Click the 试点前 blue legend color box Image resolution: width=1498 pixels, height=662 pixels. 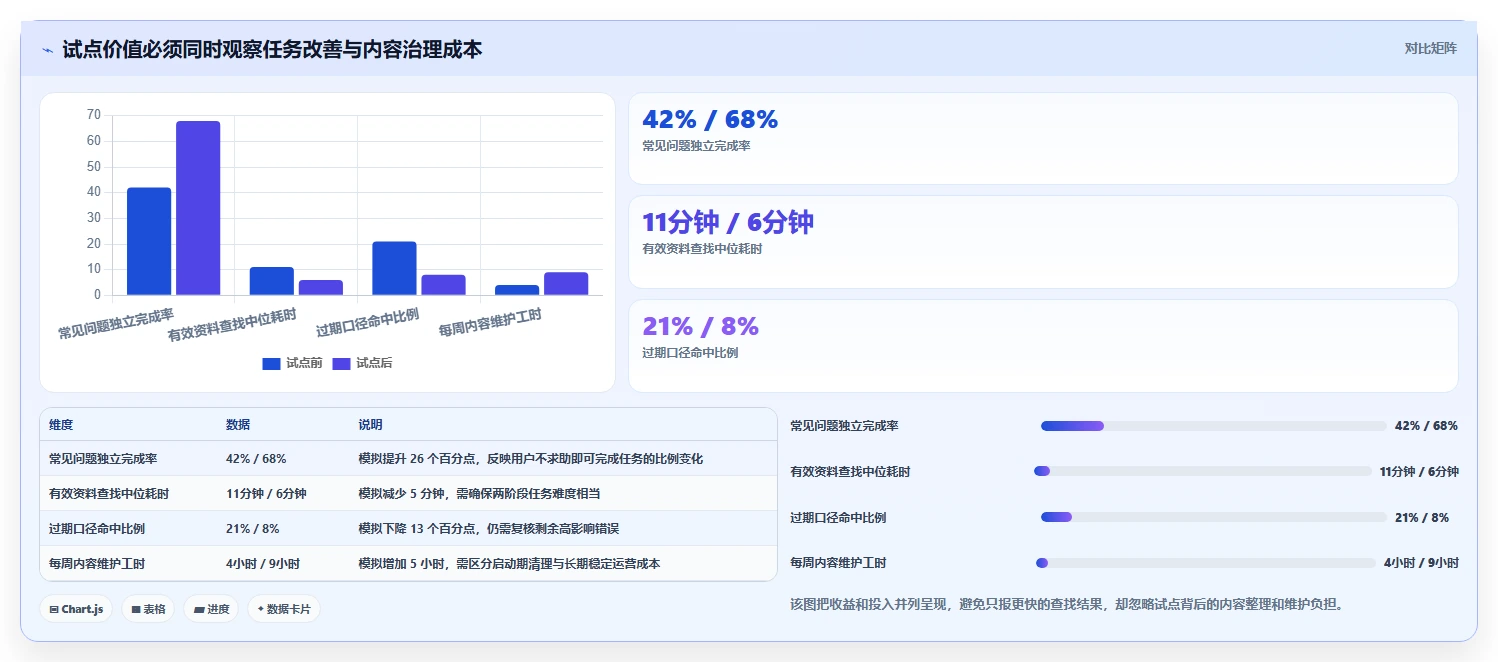[272, 363]
